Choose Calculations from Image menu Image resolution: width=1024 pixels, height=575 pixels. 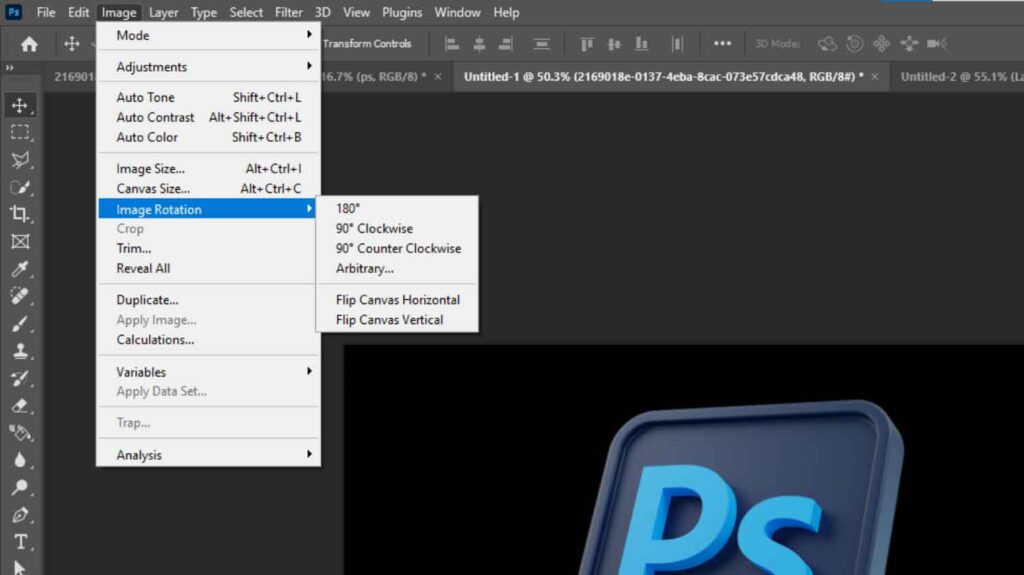(208, 340)
